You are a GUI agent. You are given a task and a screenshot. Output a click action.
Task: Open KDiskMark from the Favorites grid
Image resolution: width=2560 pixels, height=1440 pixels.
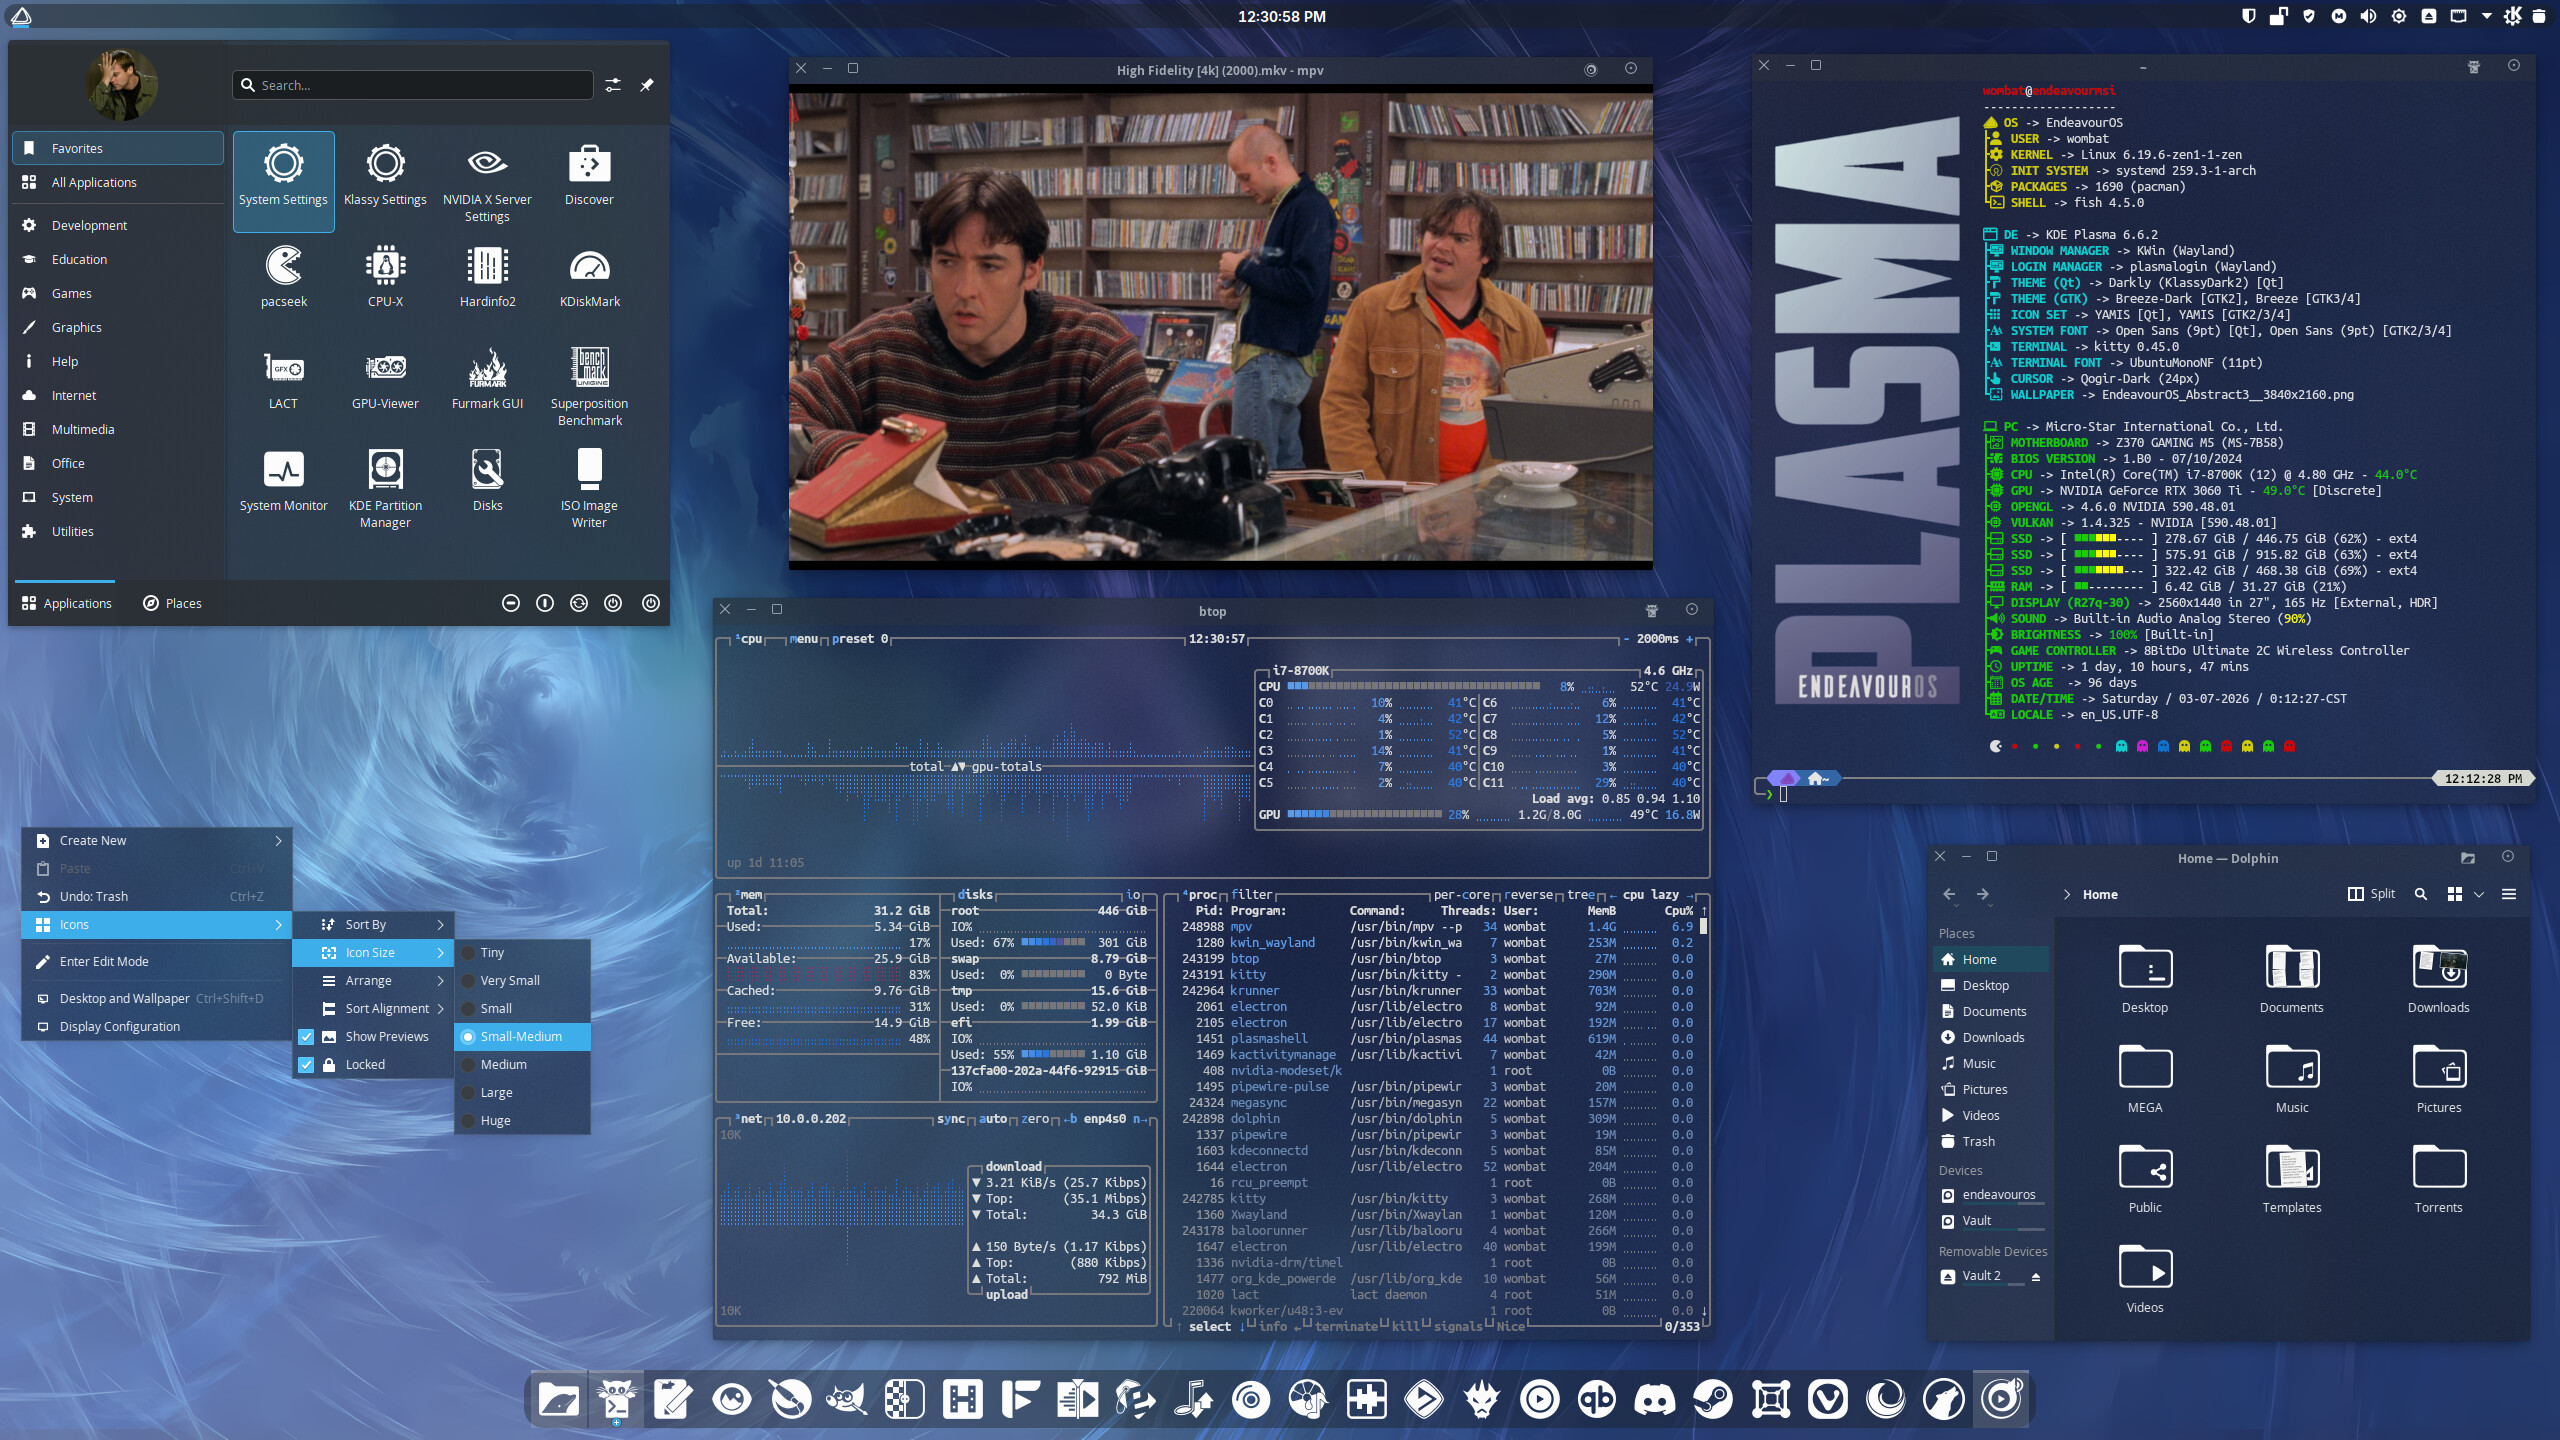coord(589,277)
